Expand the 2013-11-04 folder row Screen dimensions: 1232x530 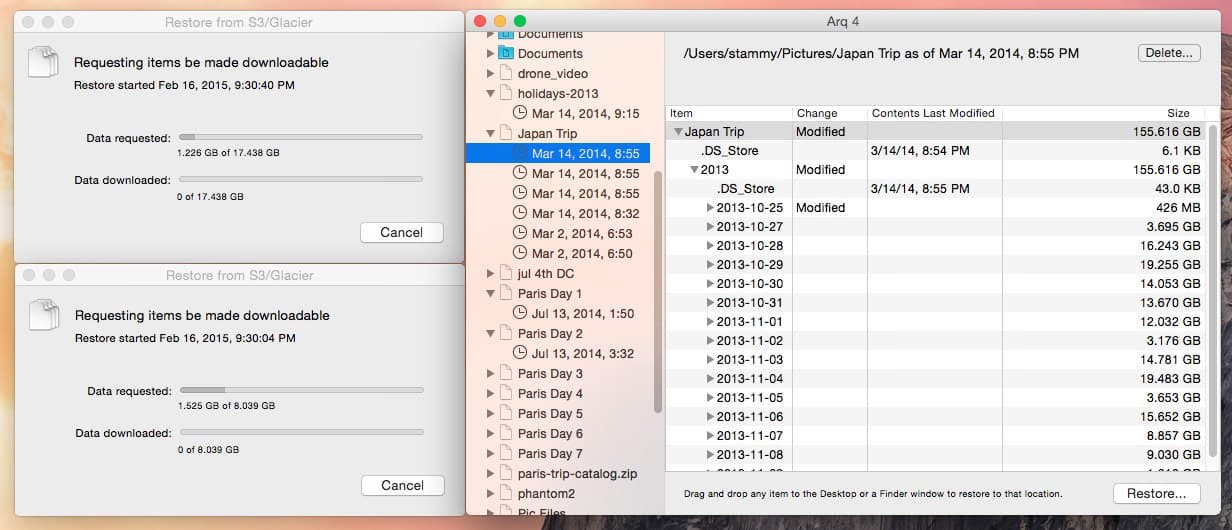pyautogui.click(x=711, y=378)
